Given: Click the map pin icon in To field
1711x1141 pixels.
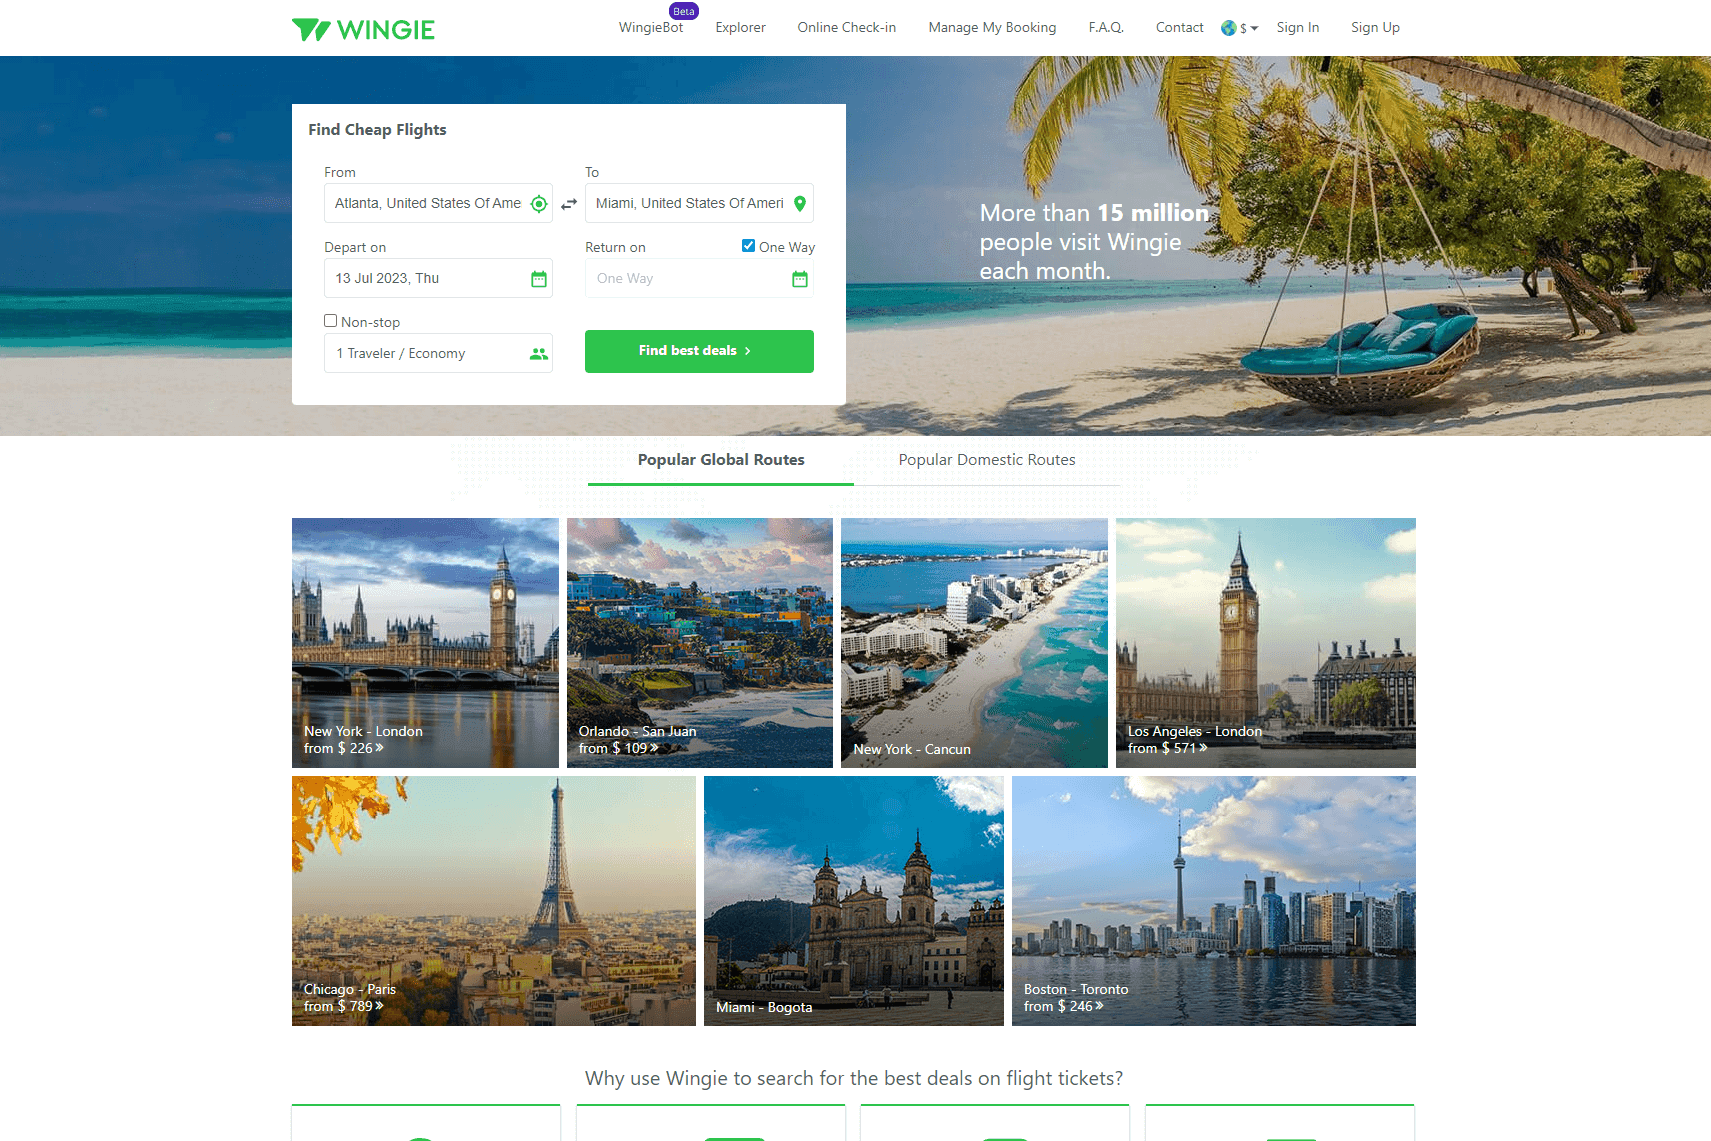Looking at the screenshot, I should tap(800, 204).
